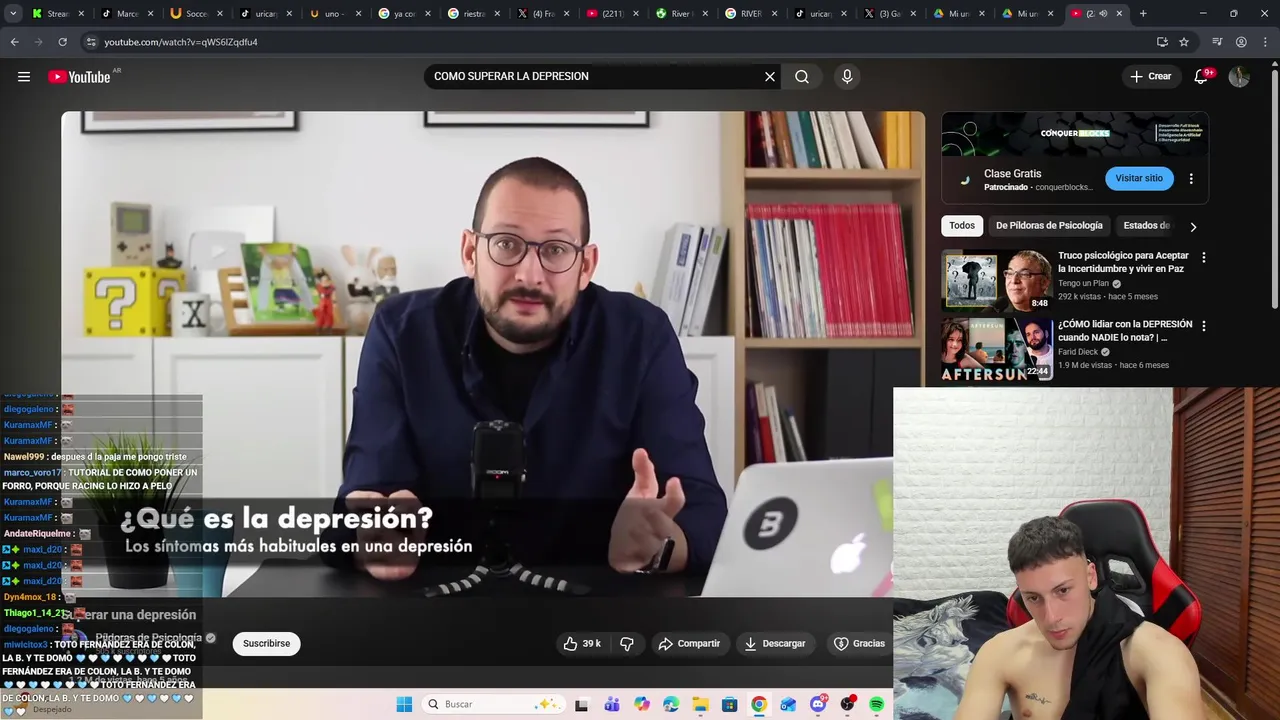Viewport: 1280px width, 720px height.
Task: Click the Crear button
Action: tap(1150, 77)
